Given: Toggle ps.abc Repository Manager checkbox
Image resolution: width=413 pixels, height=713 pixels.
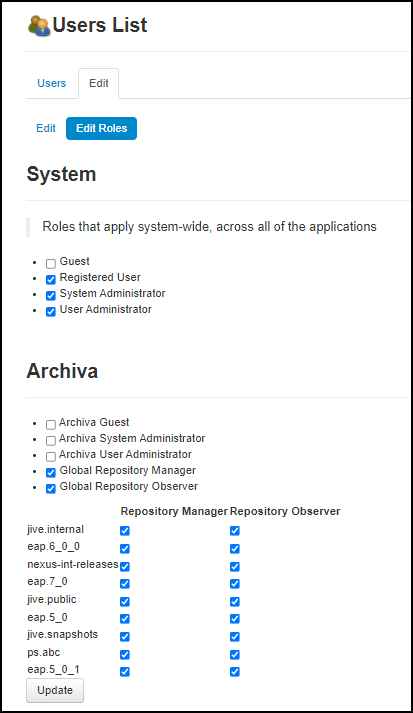Looking at the screenshot, I should point(125,654).
